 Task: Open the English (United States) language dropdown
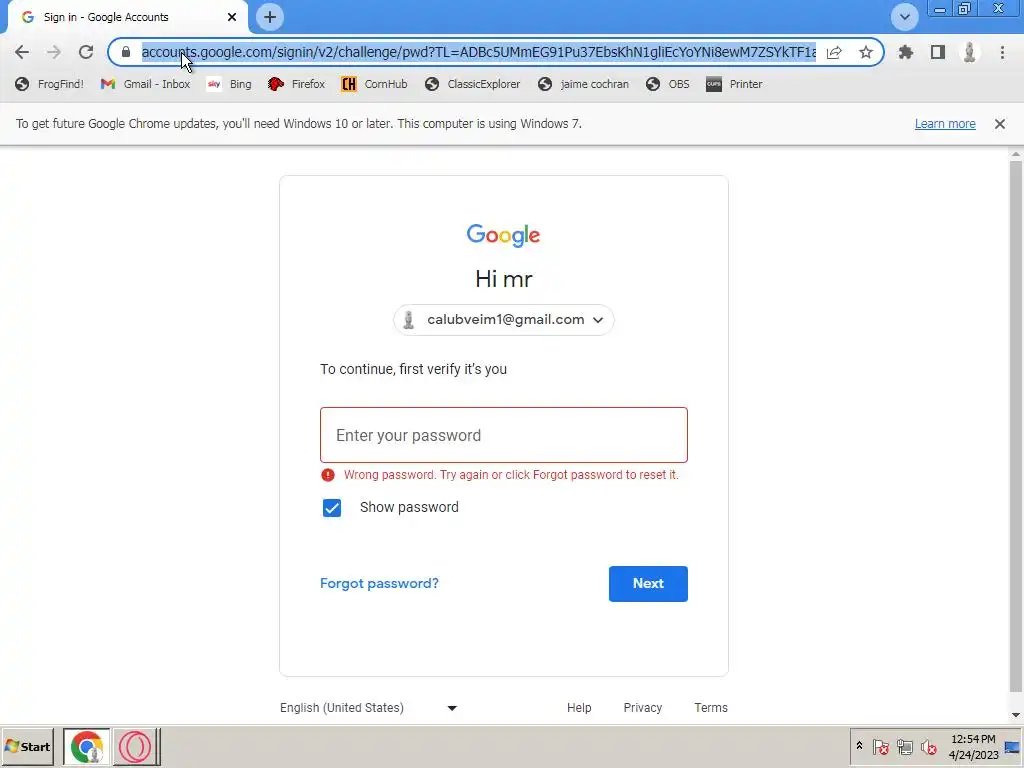point(368,708)
